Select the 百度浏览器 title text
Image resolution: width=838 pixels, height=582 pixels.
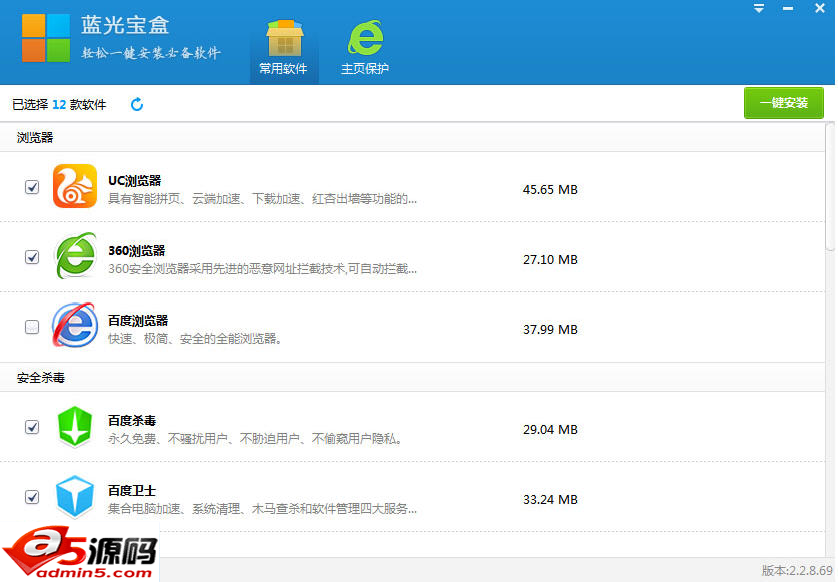[x=138, y=321]
